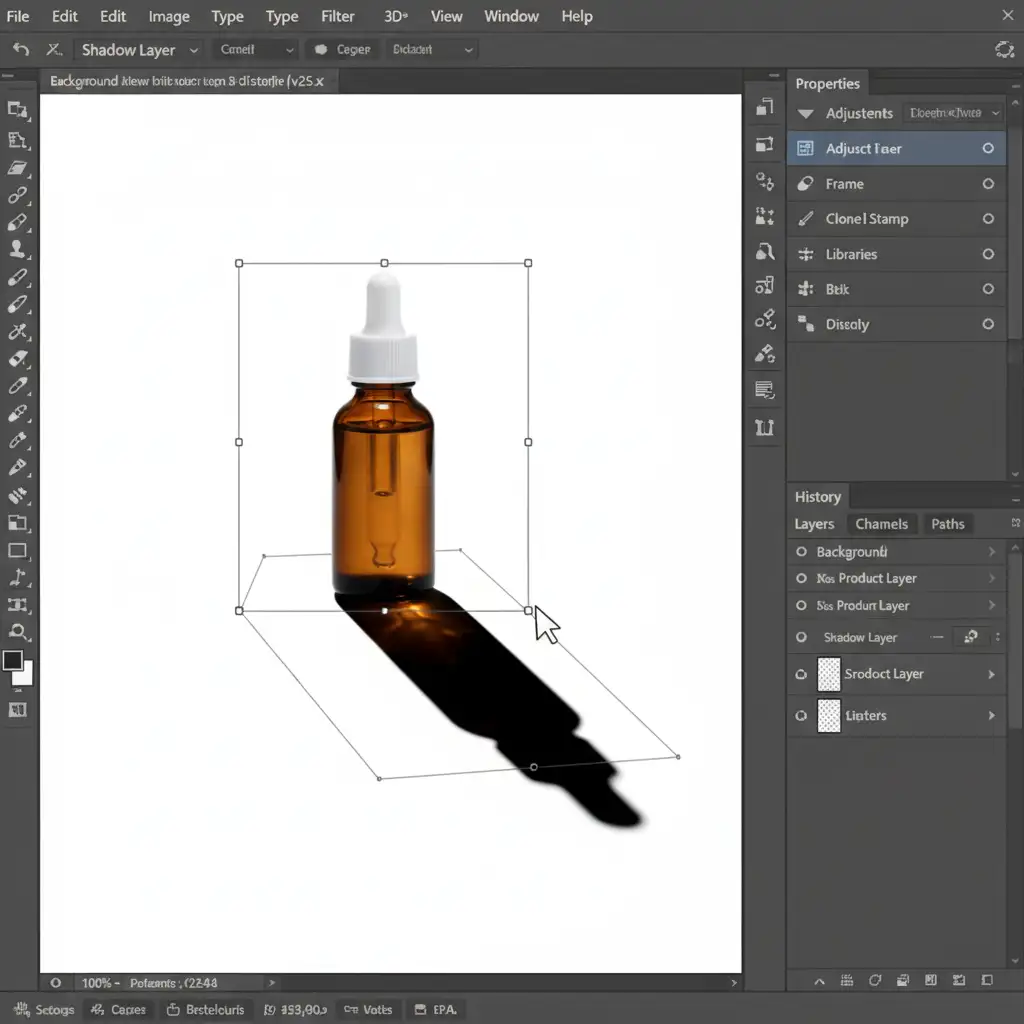Select the Rectangle shape tool in toolbar
1024x1024 pixels.
(x=17, y=551)
